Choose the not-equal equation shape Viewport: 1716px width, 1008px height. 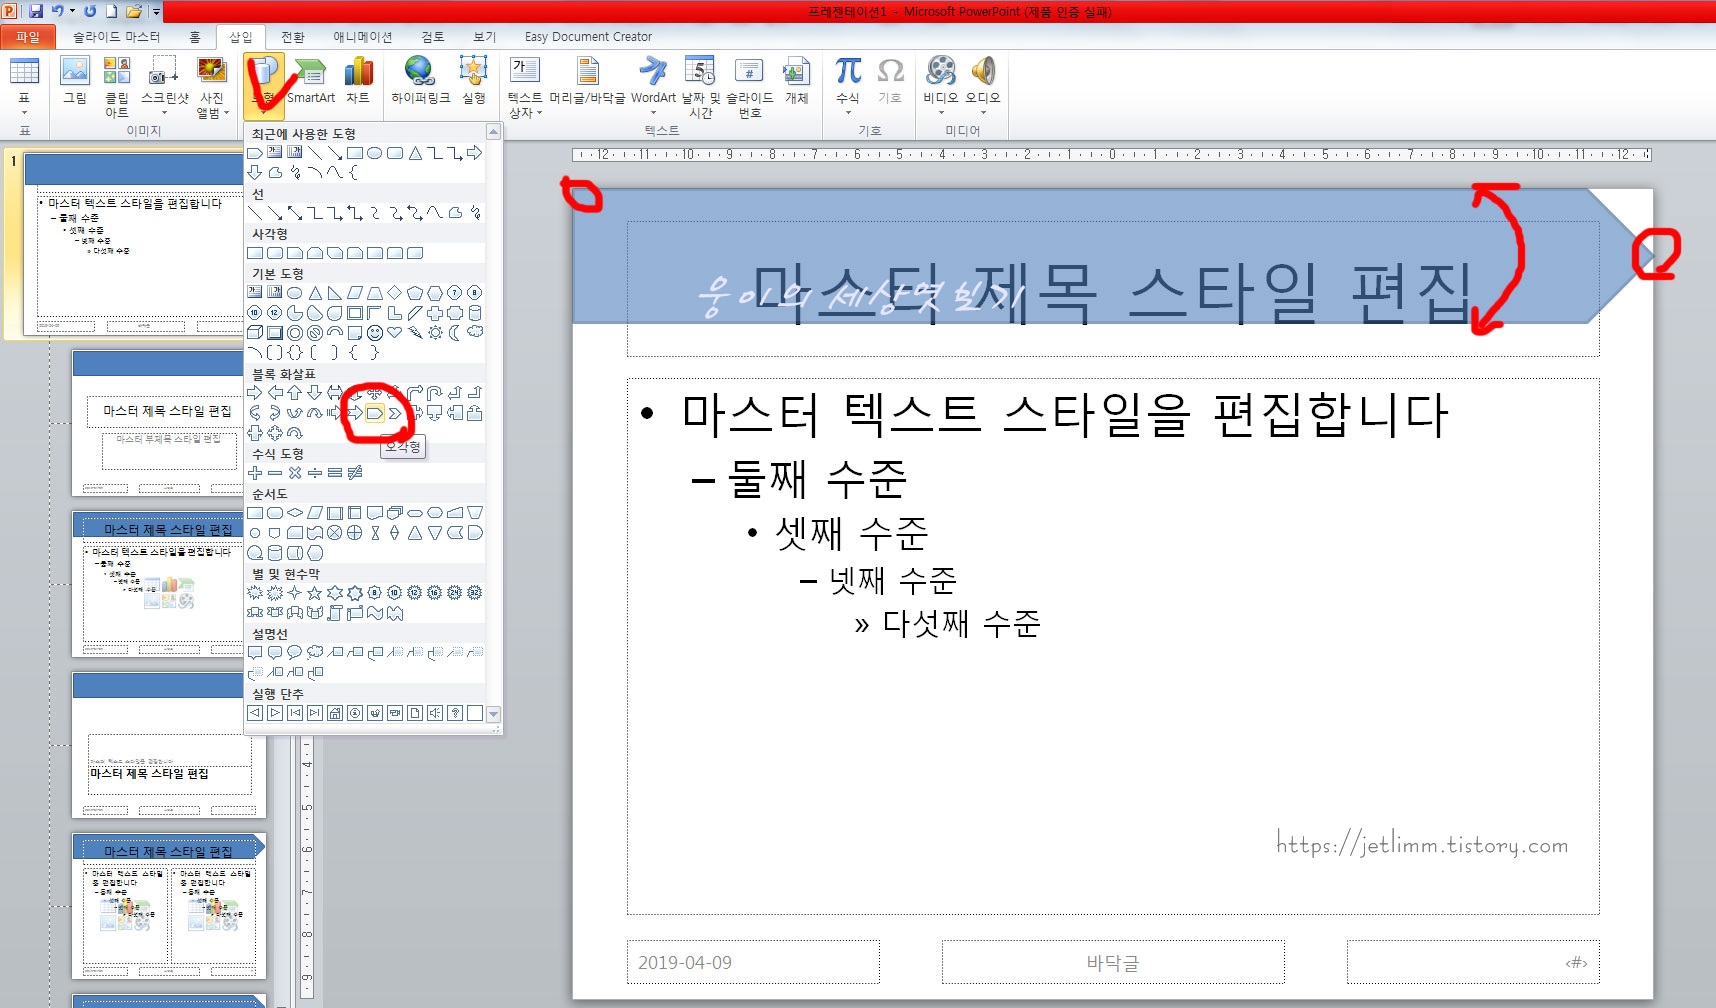(x=355, y=473)
